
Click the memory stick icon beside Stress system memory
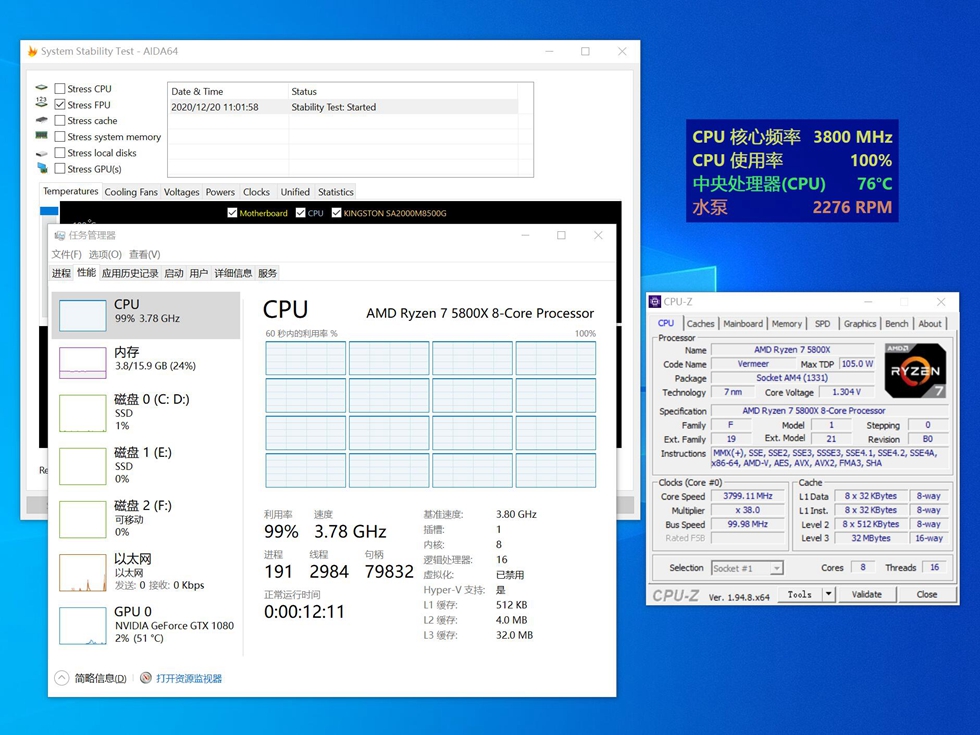point(42,136)
